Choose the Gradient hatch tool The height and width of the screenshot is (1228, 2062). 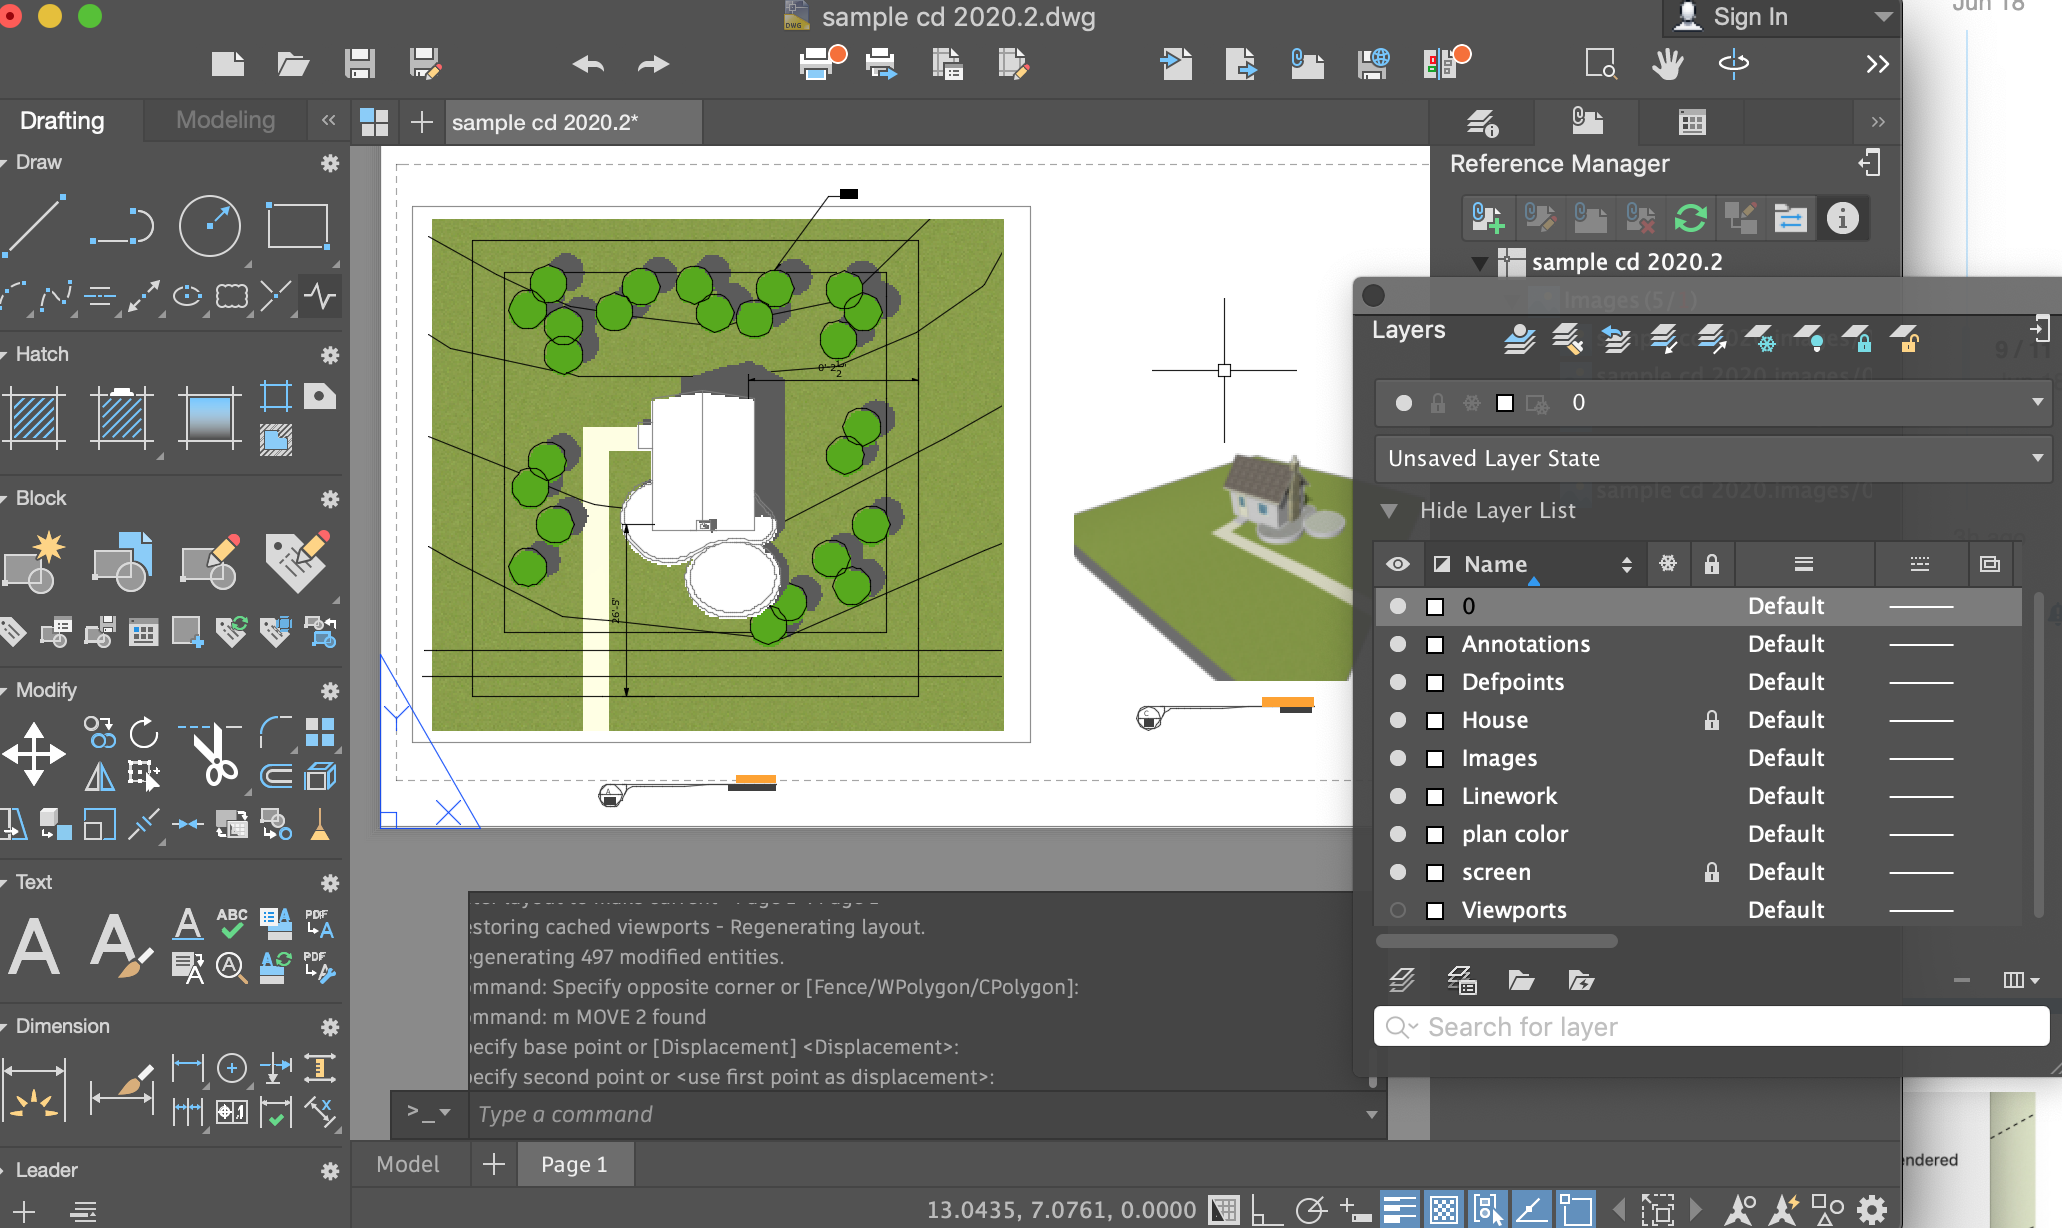click(209, 416)
